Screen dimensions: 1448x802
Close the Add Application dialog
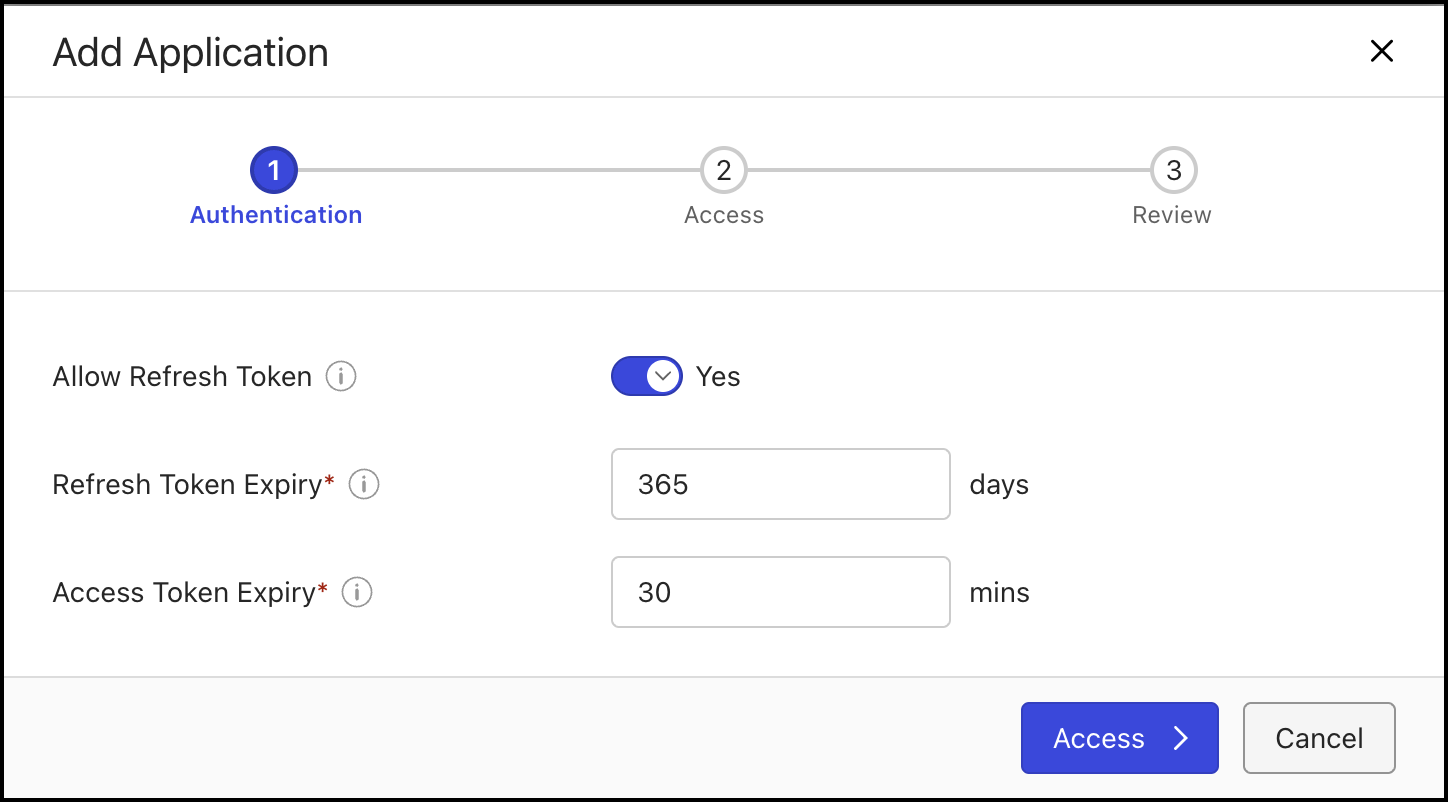[1381, 52]
